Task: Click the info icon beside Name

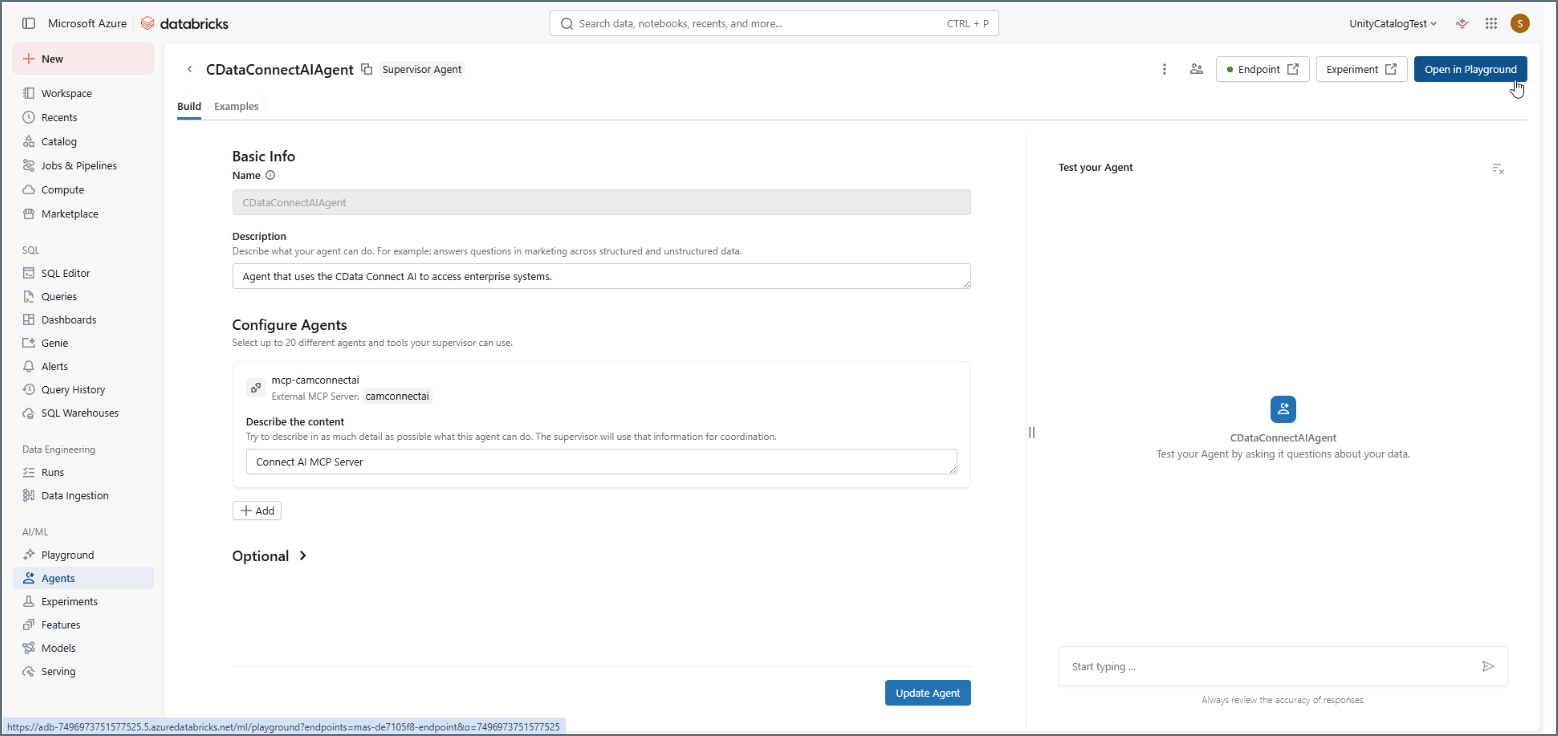Action: [270, 175]
